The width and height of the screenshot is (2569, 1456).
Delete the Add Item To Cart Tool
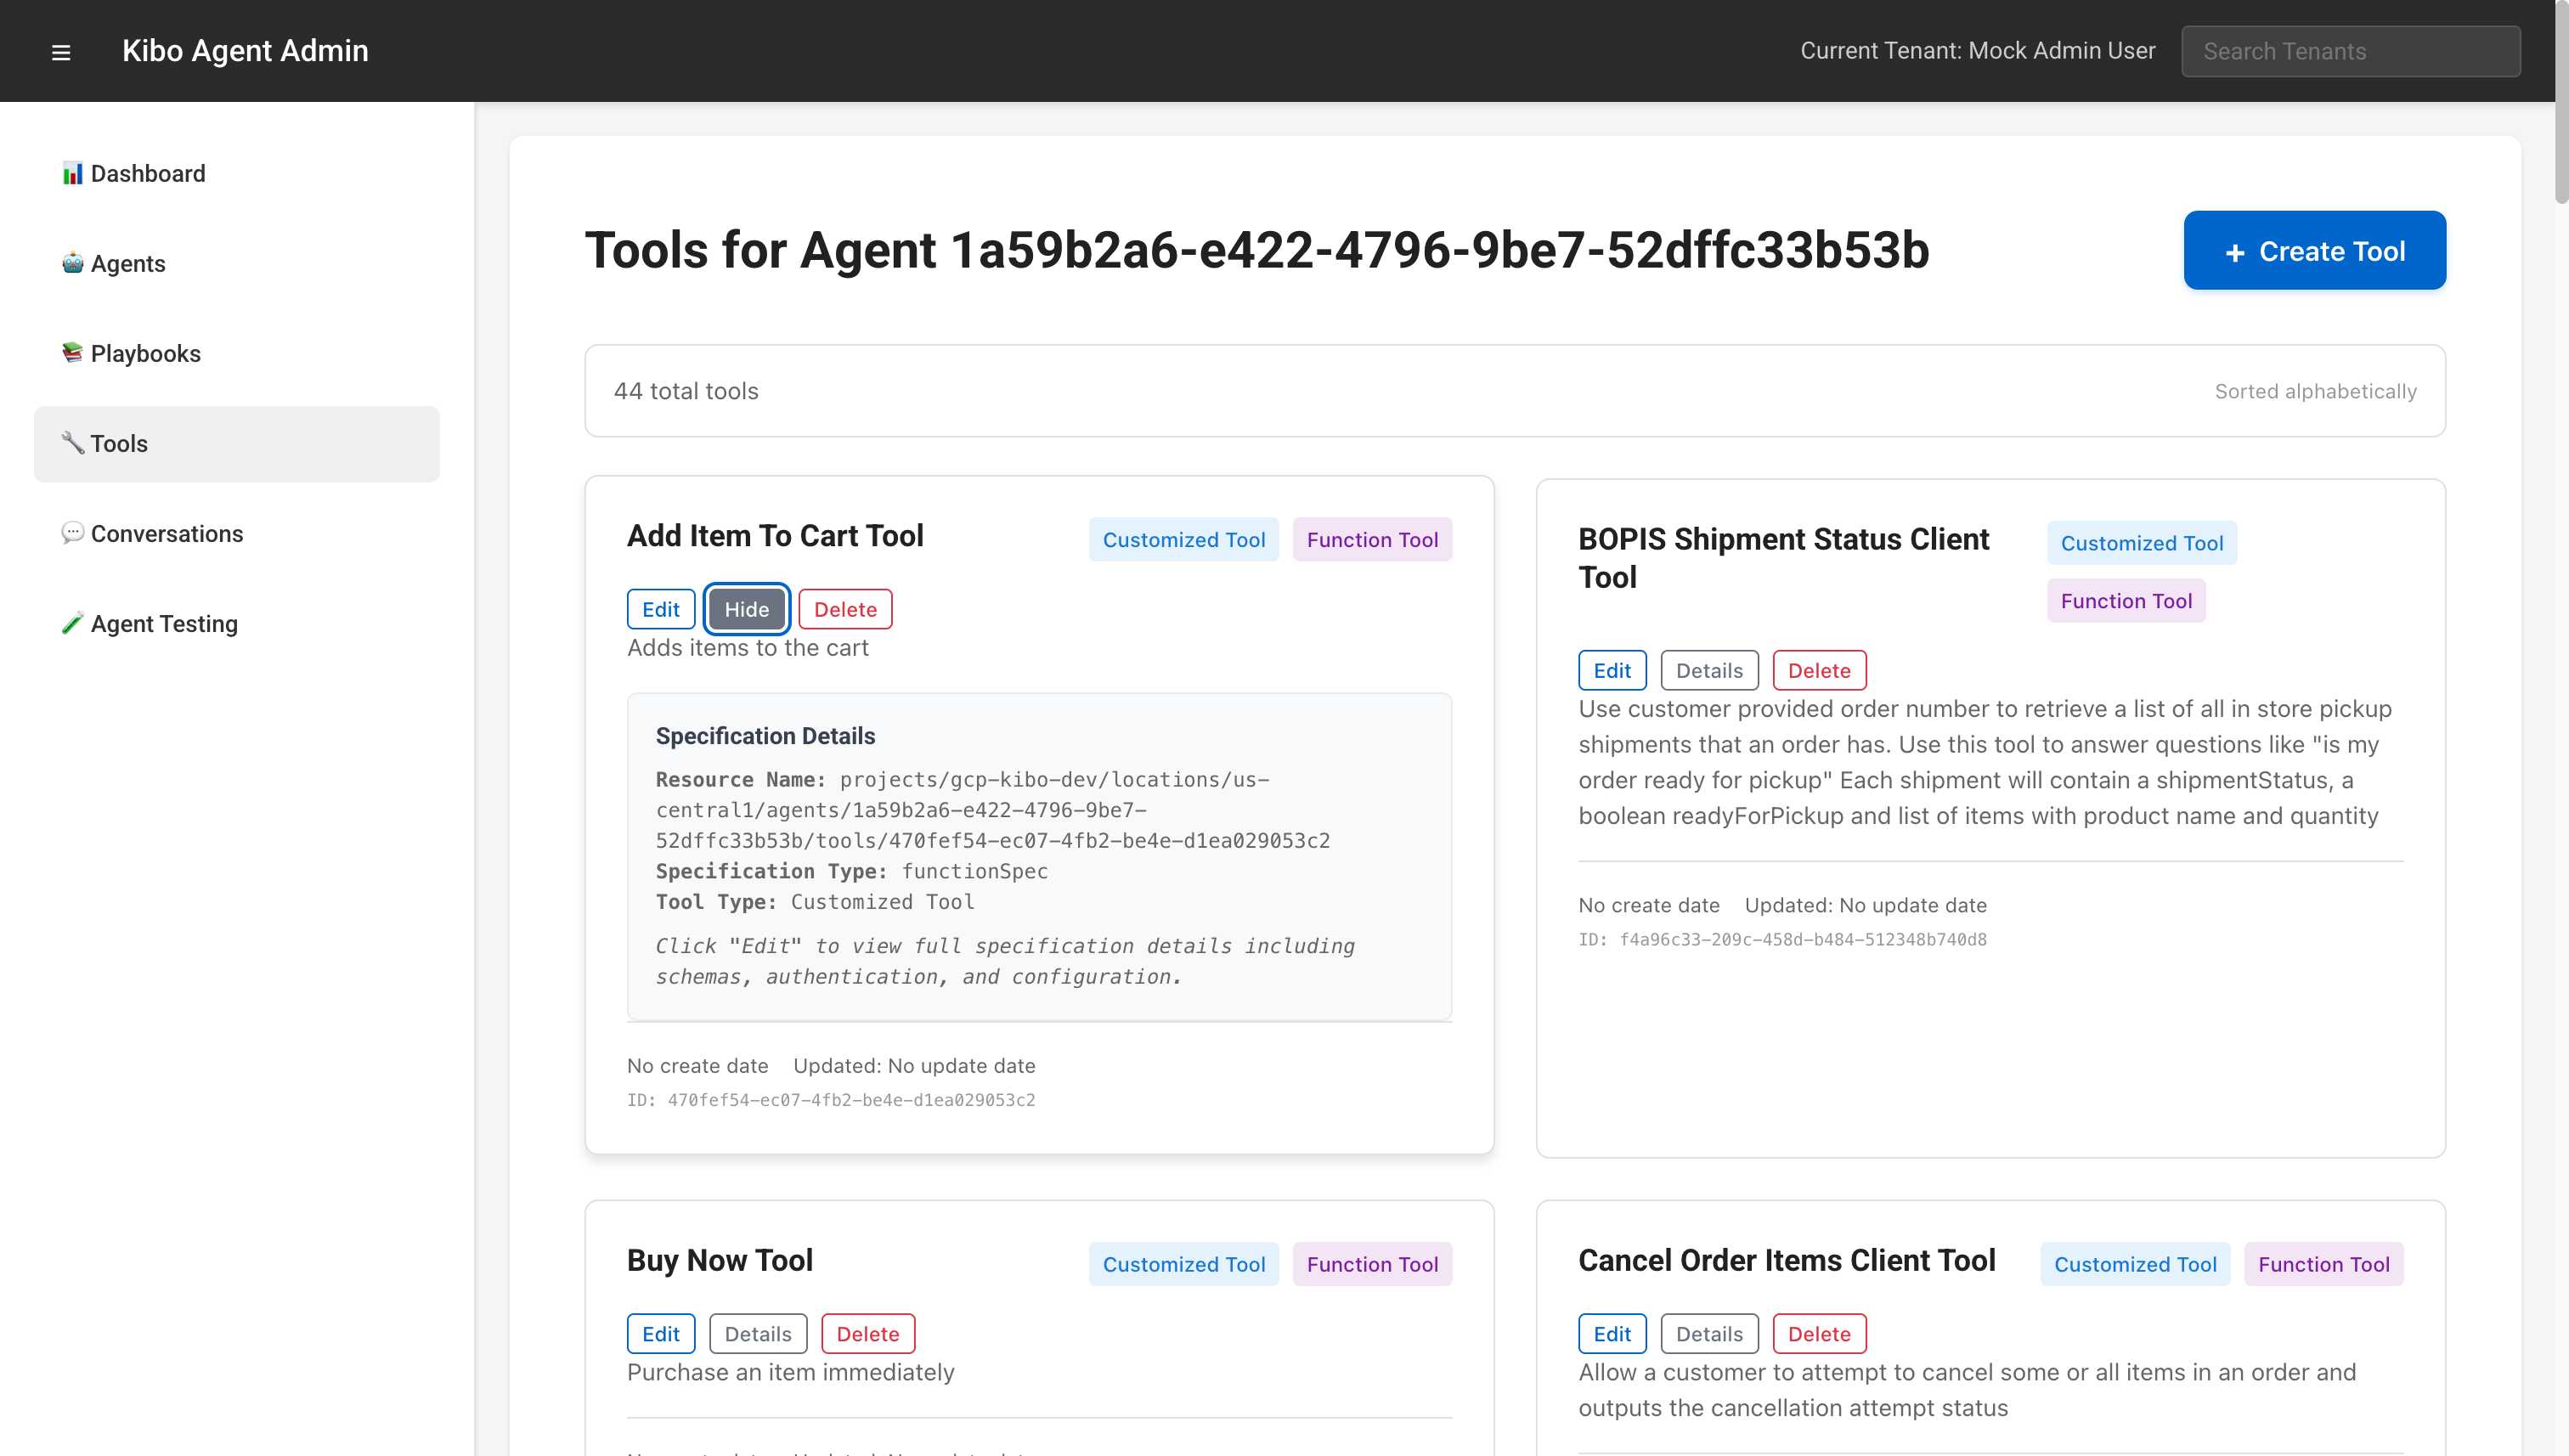[845, 609]
